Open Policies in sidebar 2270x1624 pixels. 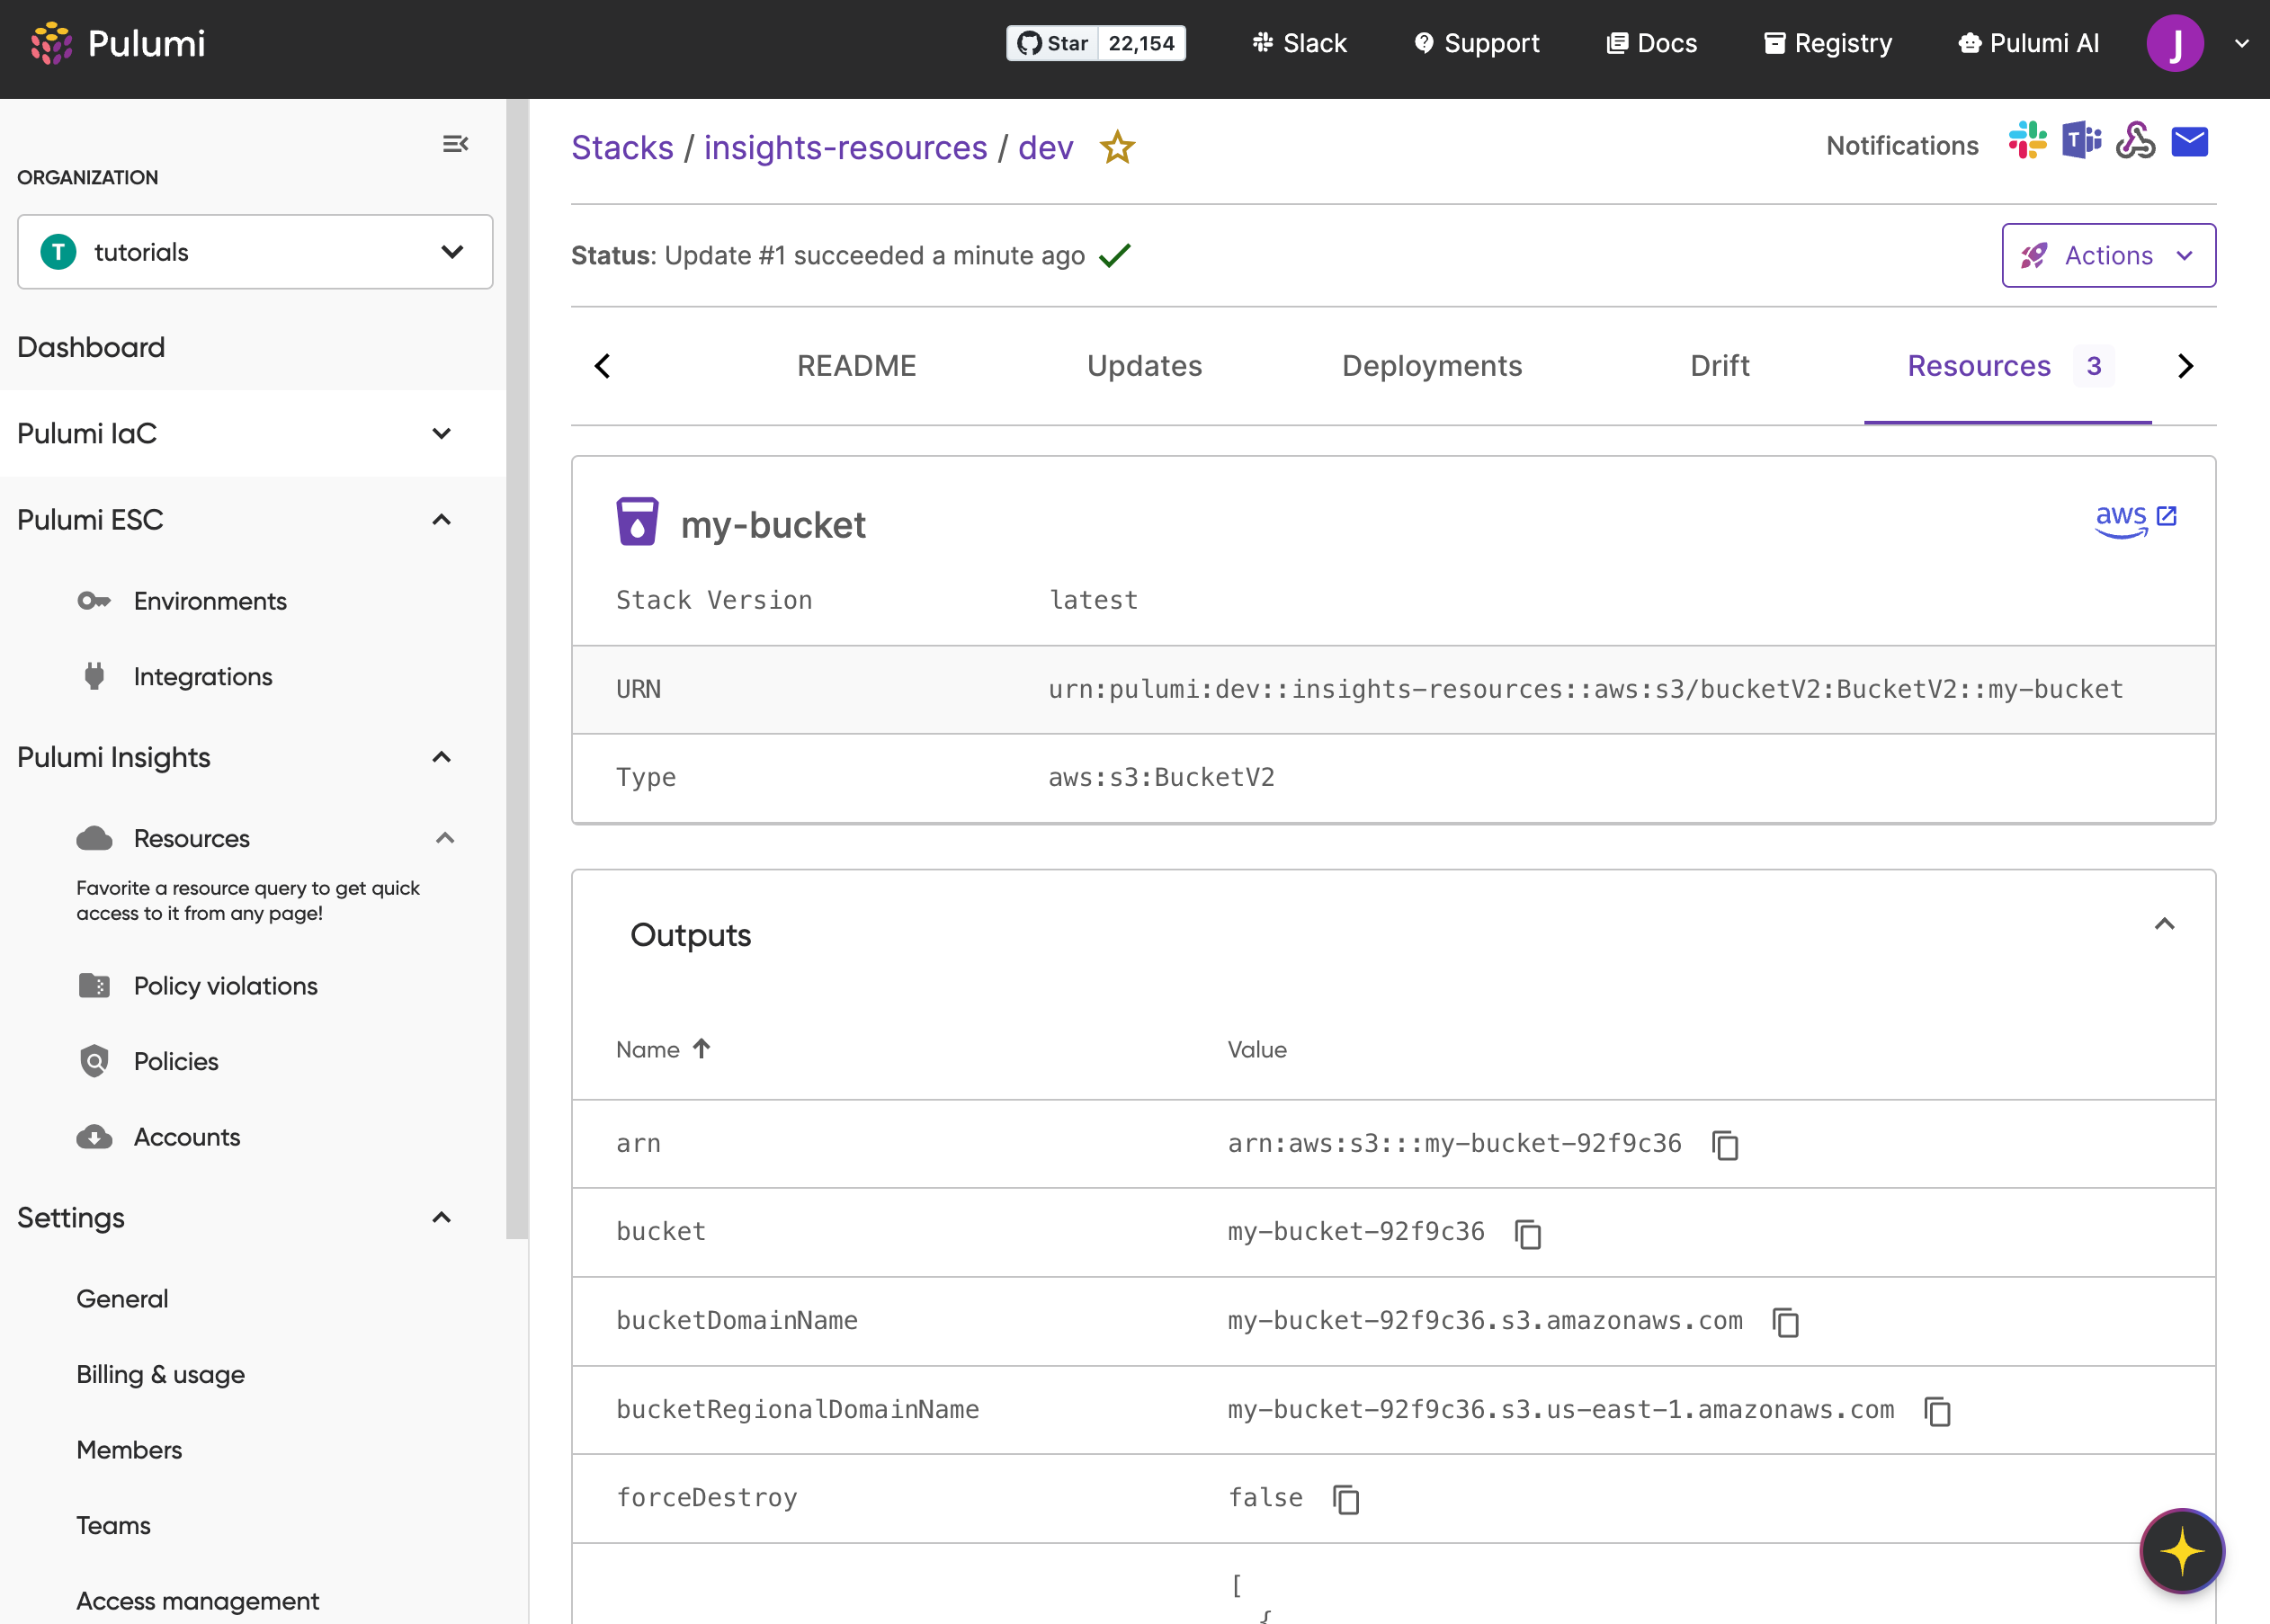[176, 1061]
